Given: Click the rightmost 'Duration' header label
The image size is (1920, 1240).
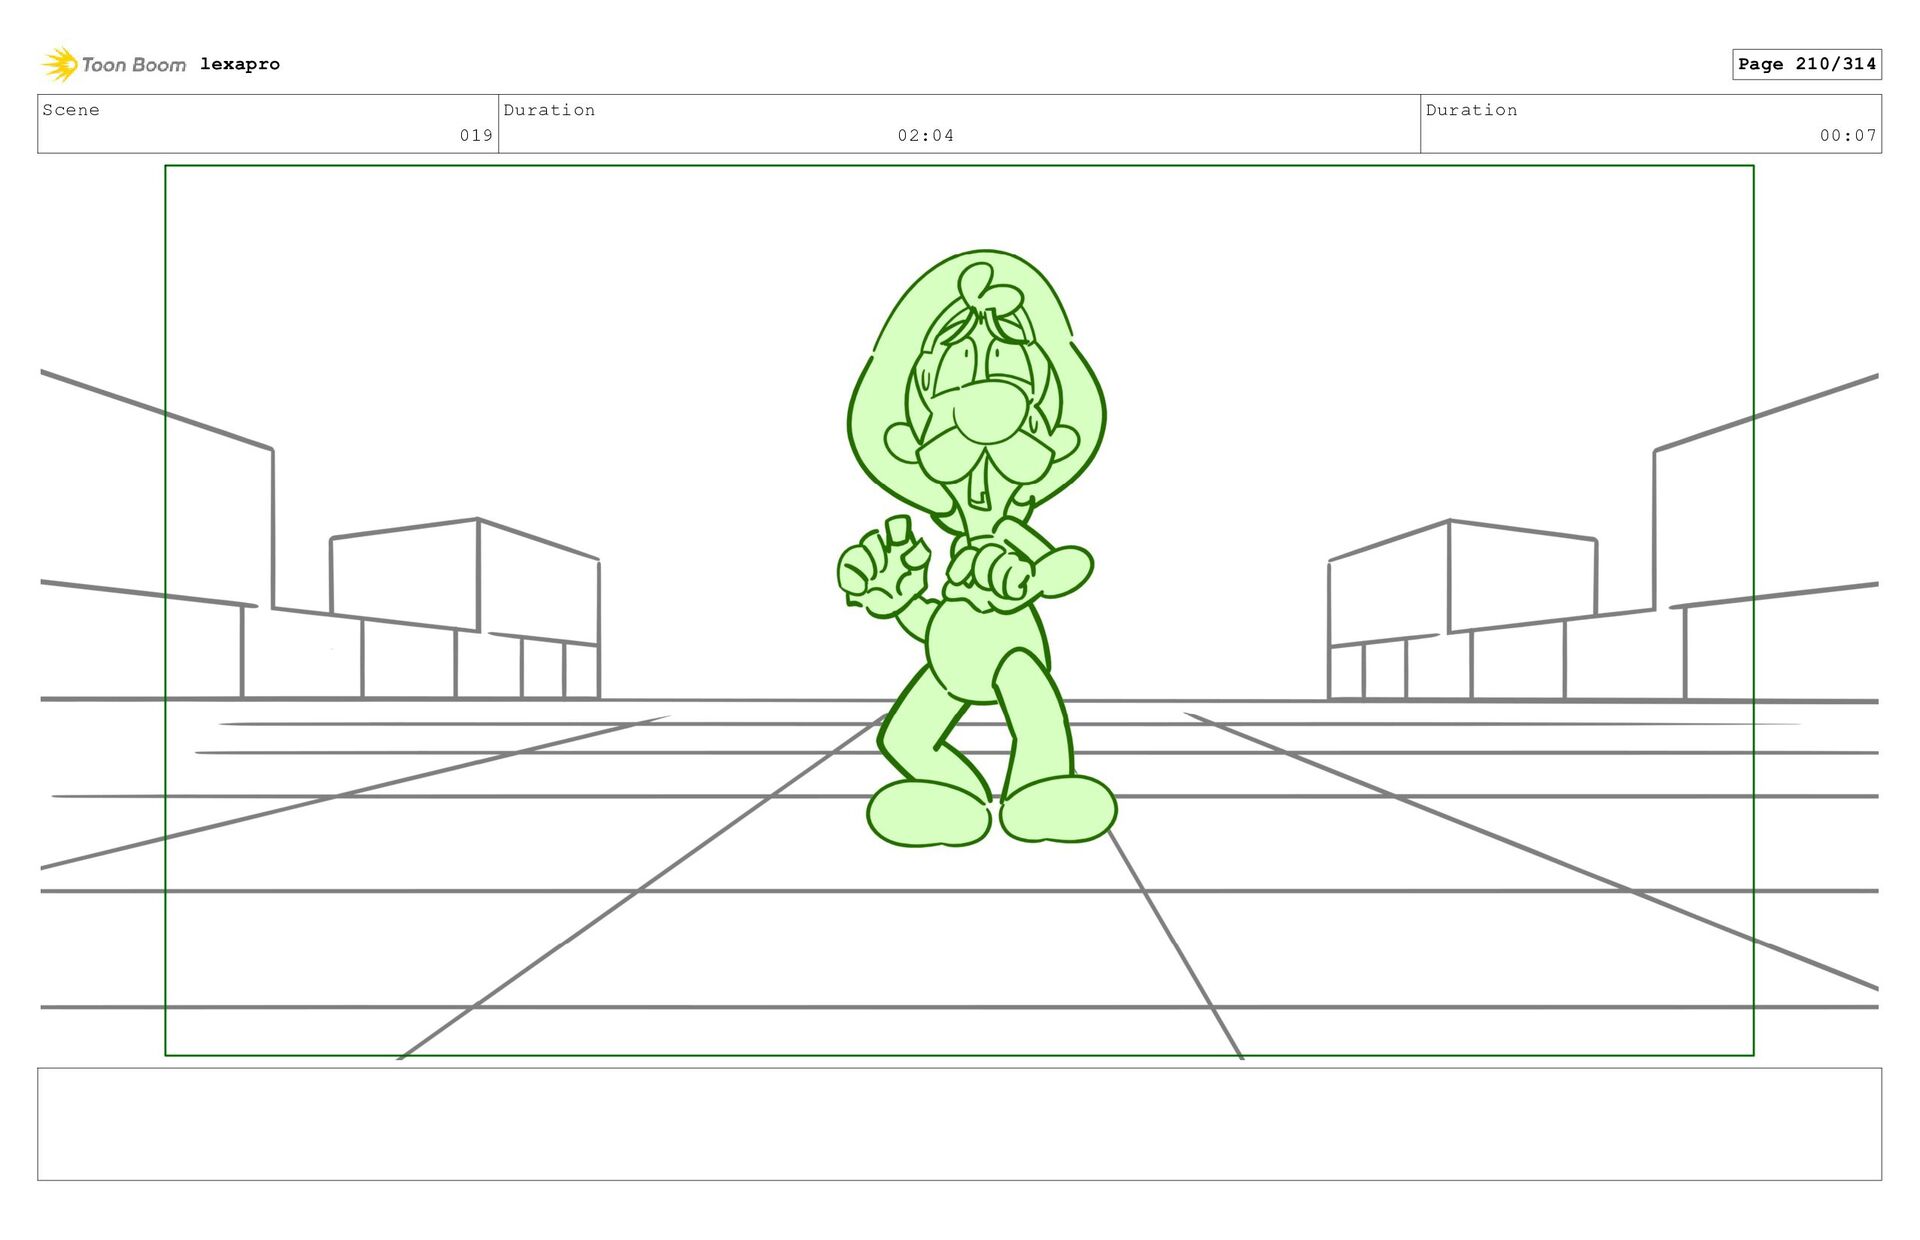Looking at the screenshot, I should pyautogui.click(x=1471, y=110).
